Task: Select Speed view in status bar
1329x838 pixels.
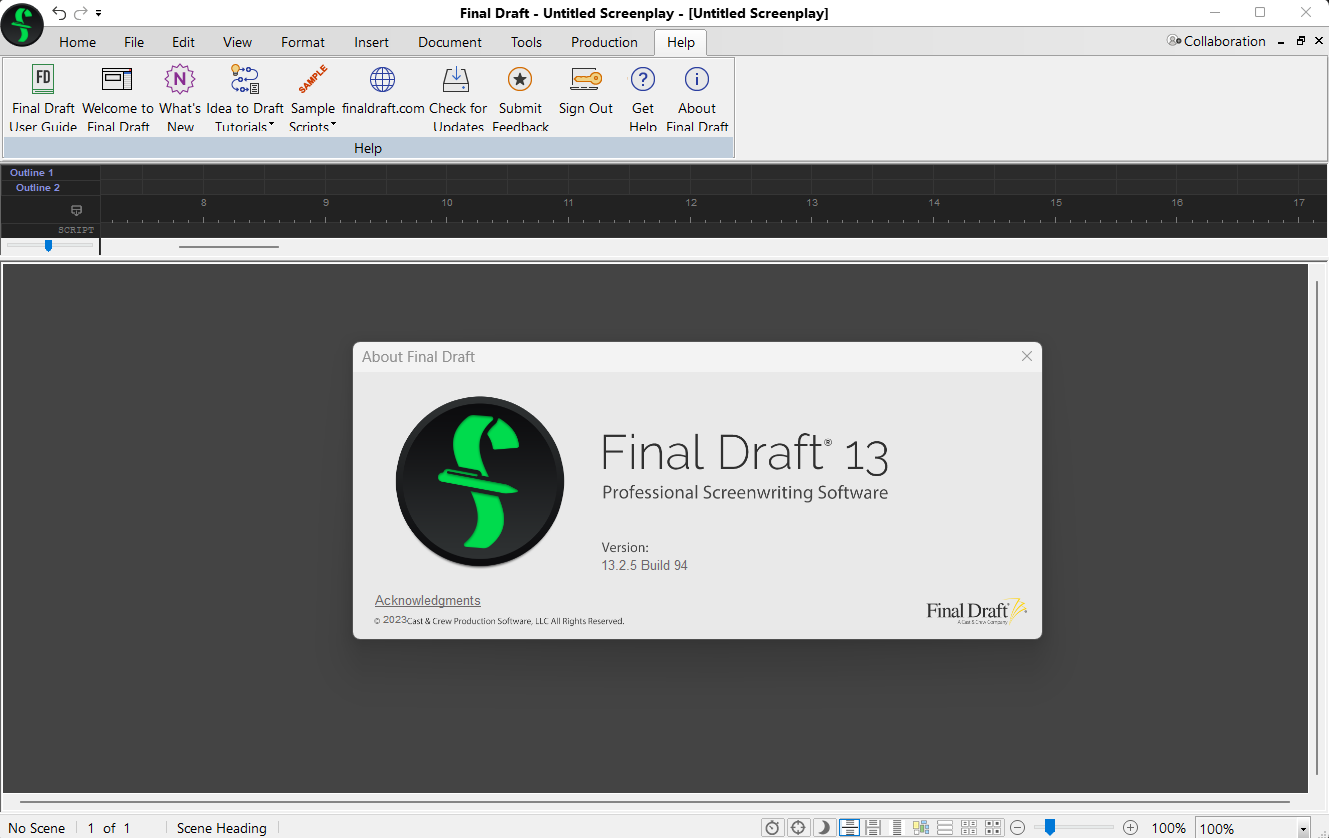Action: 897,827
